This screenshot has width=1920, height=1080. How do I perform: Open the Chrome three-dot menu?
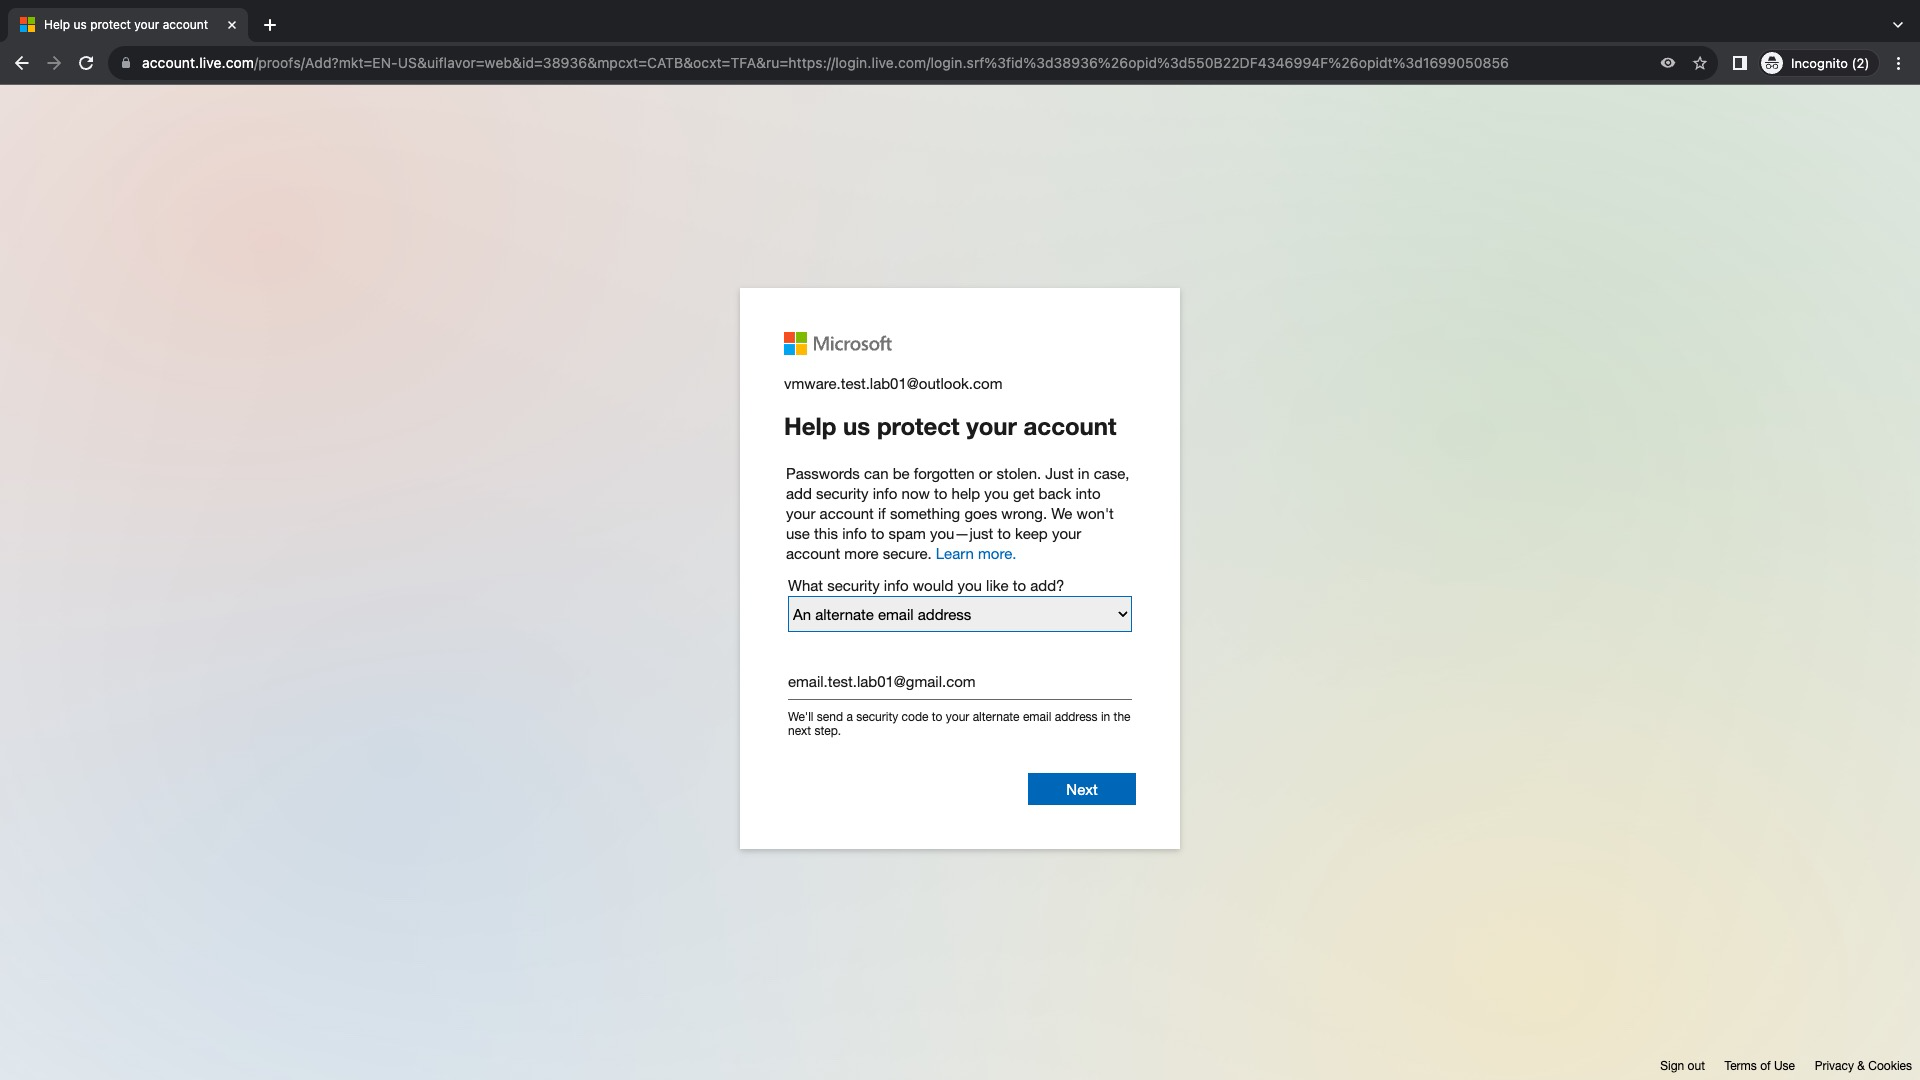pos(1898,62)
